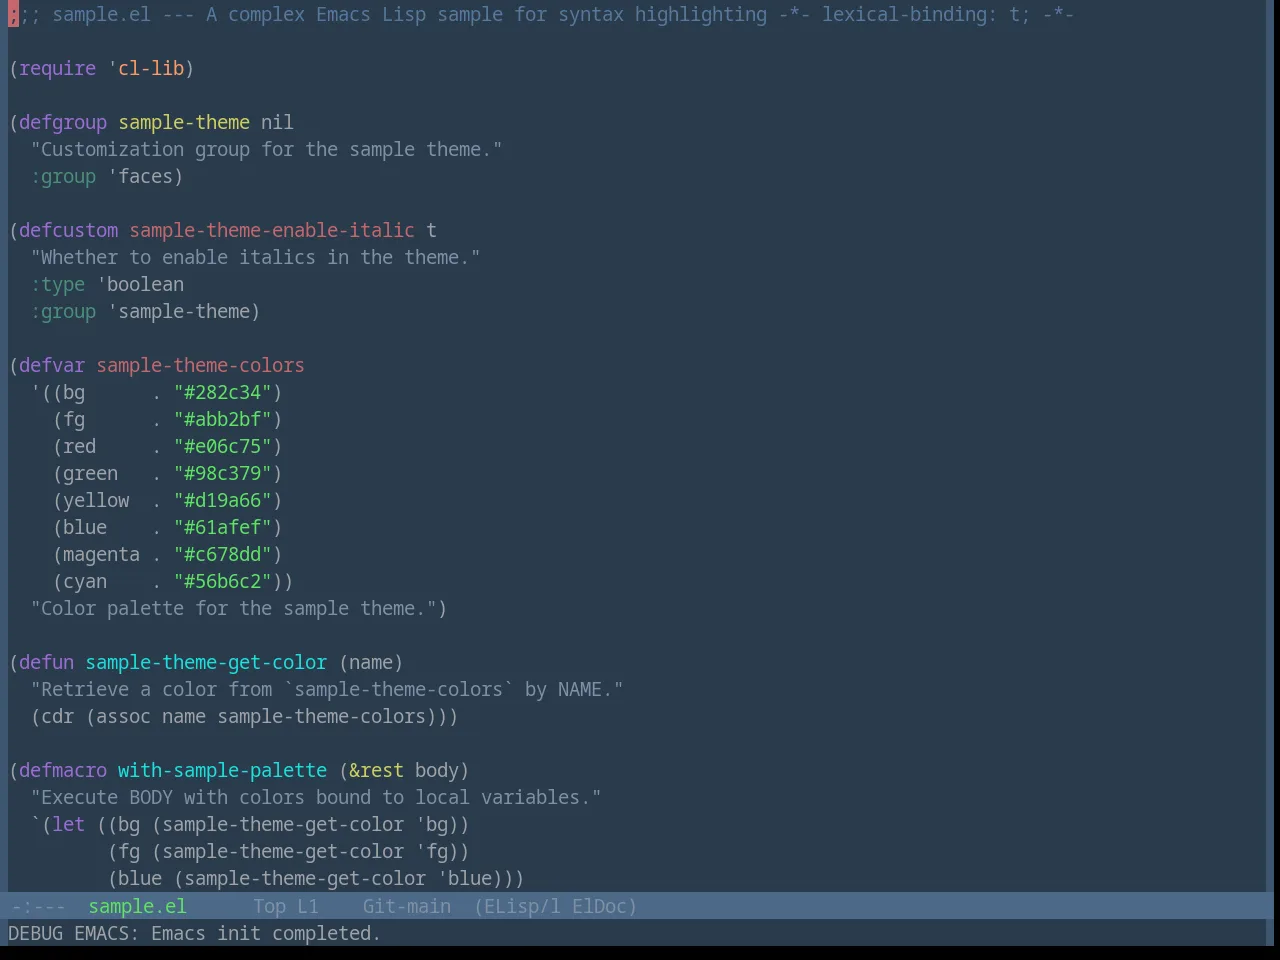Click sample-theme-get-color in the defun line
Image resolution: width=1280 pixels, height=960 pixels.
pos(206,662)
